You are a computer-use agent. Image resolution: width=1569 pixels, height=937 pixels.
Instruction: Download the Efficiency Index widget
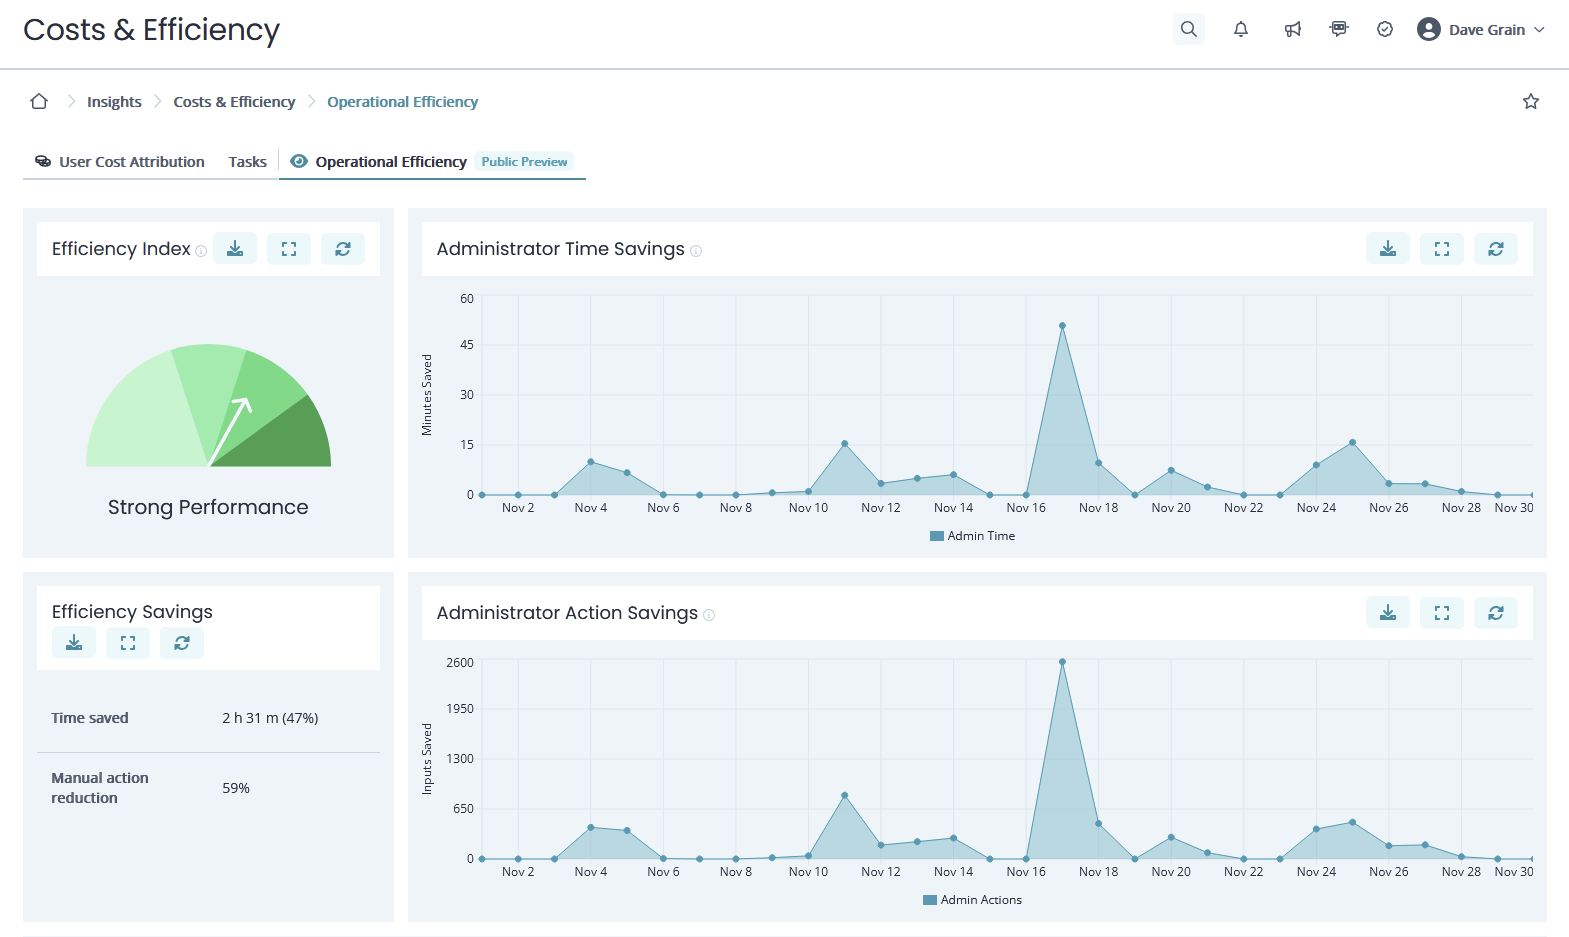235,249
